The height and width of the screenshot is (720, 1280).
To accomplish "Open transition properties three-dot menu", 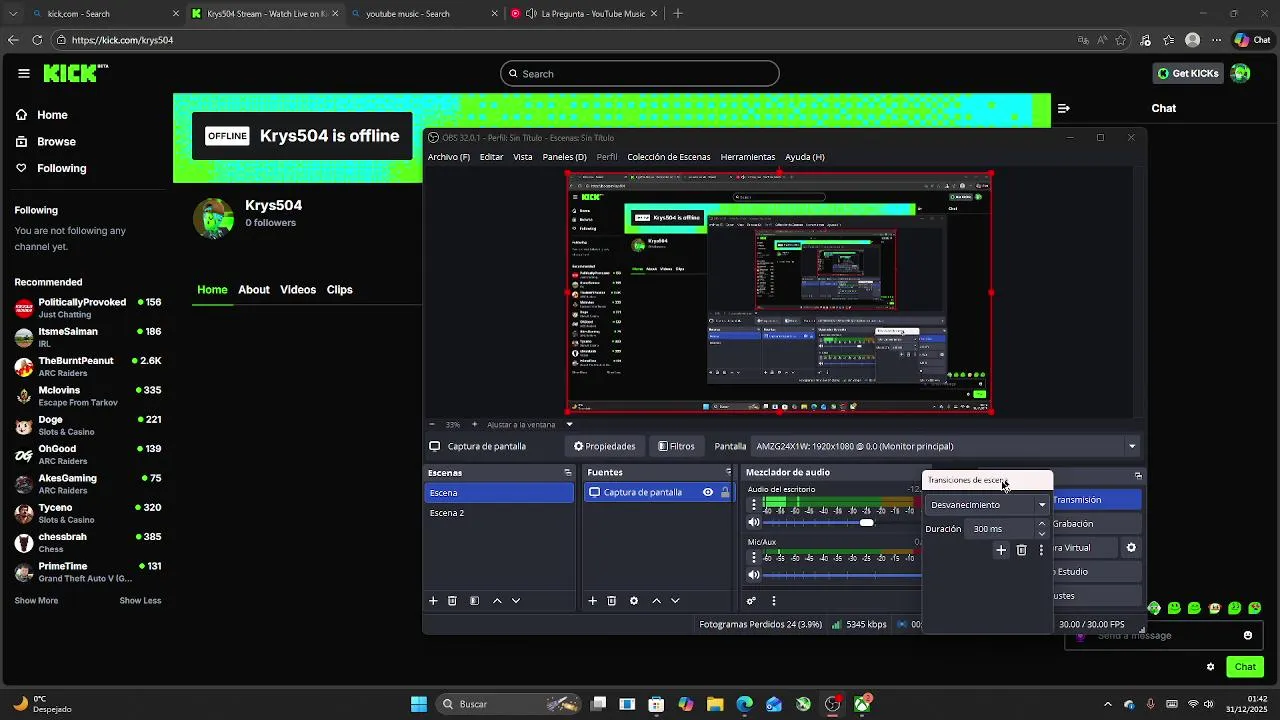I will [x=1041, y=550].
